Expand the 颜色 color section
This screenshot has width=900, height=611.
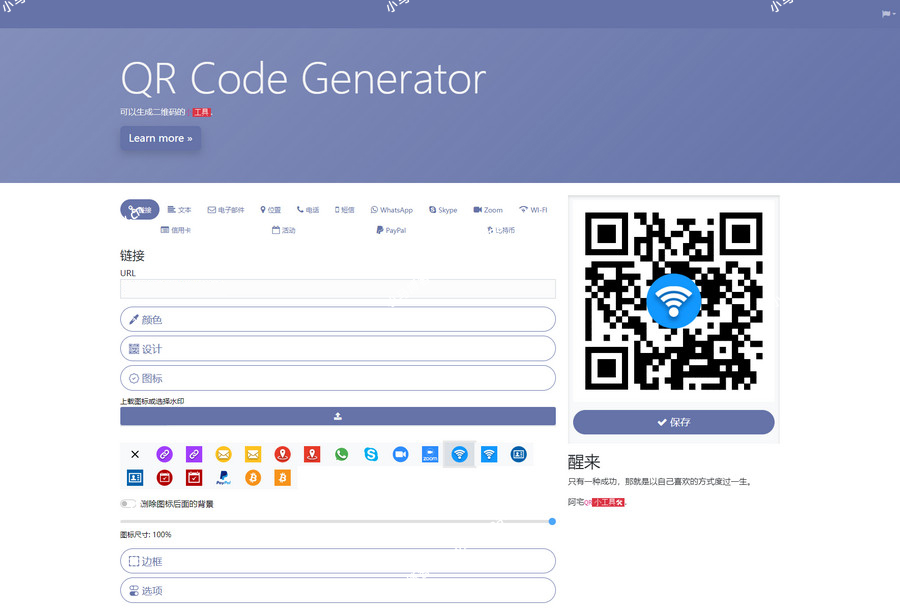pyautogui.click(x=338, y=319)
